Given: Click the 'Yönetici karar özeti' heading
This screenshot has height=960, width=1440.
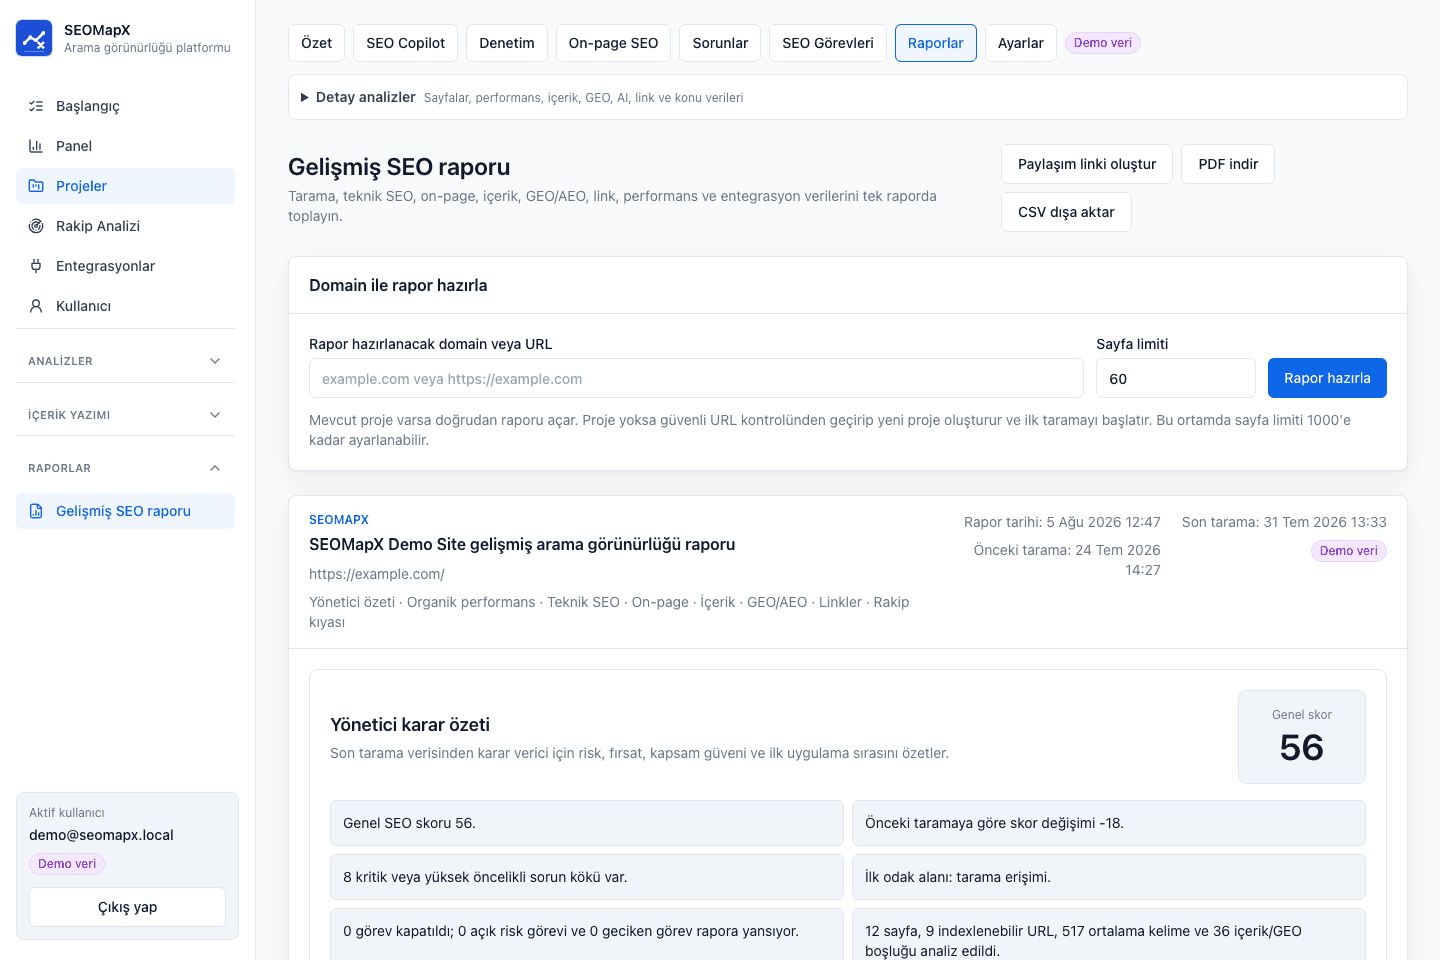Looking at the screenshot, I should click(x=410, y=725).
